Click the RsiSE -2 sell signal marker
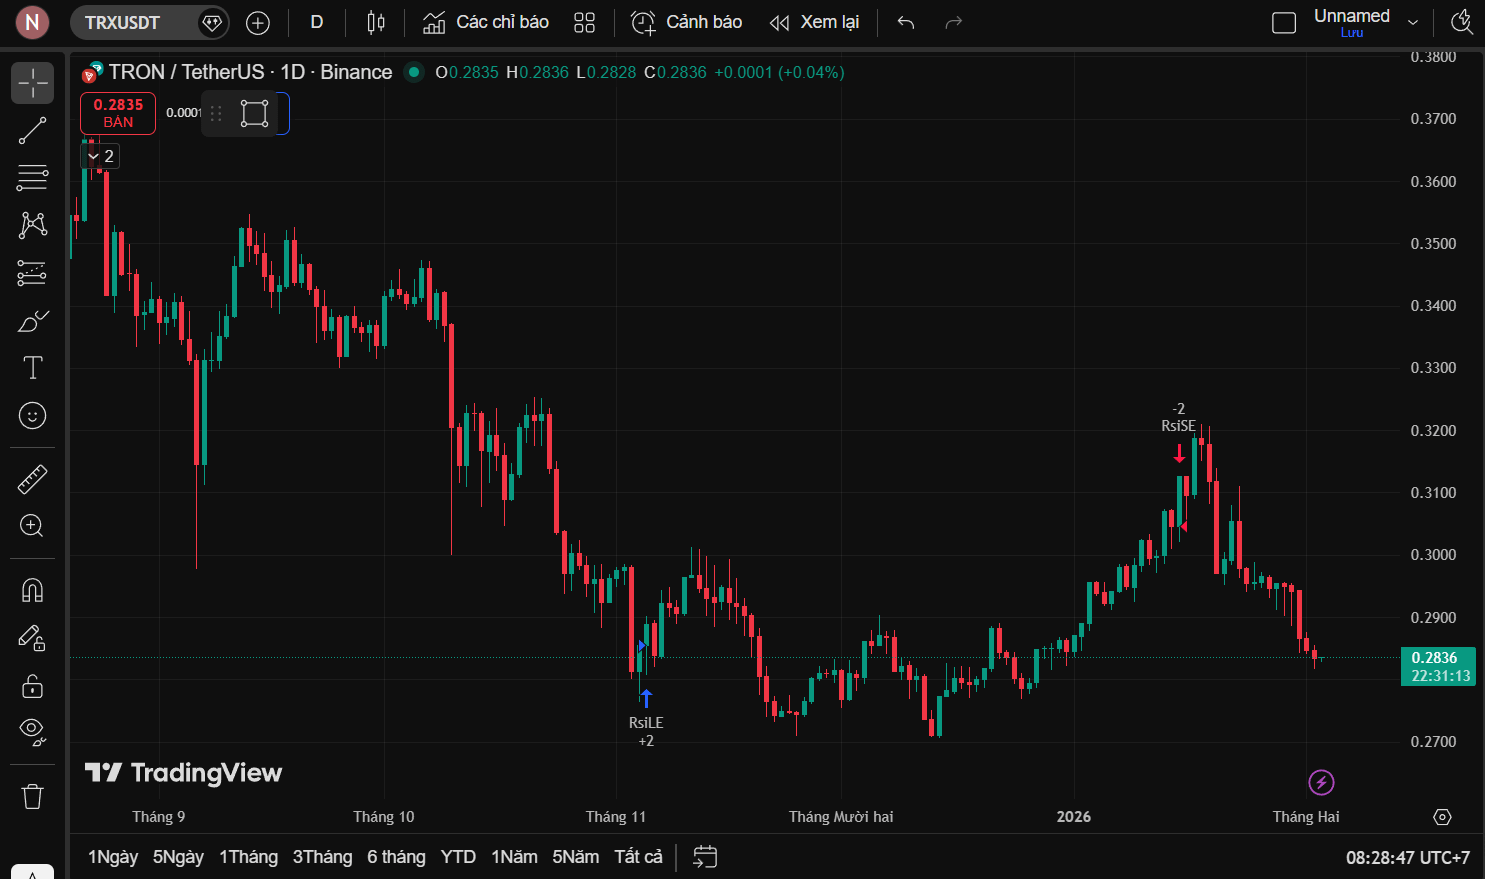Image resolution: width=1485 pixels, height=879 pixels. point(1179,433)
